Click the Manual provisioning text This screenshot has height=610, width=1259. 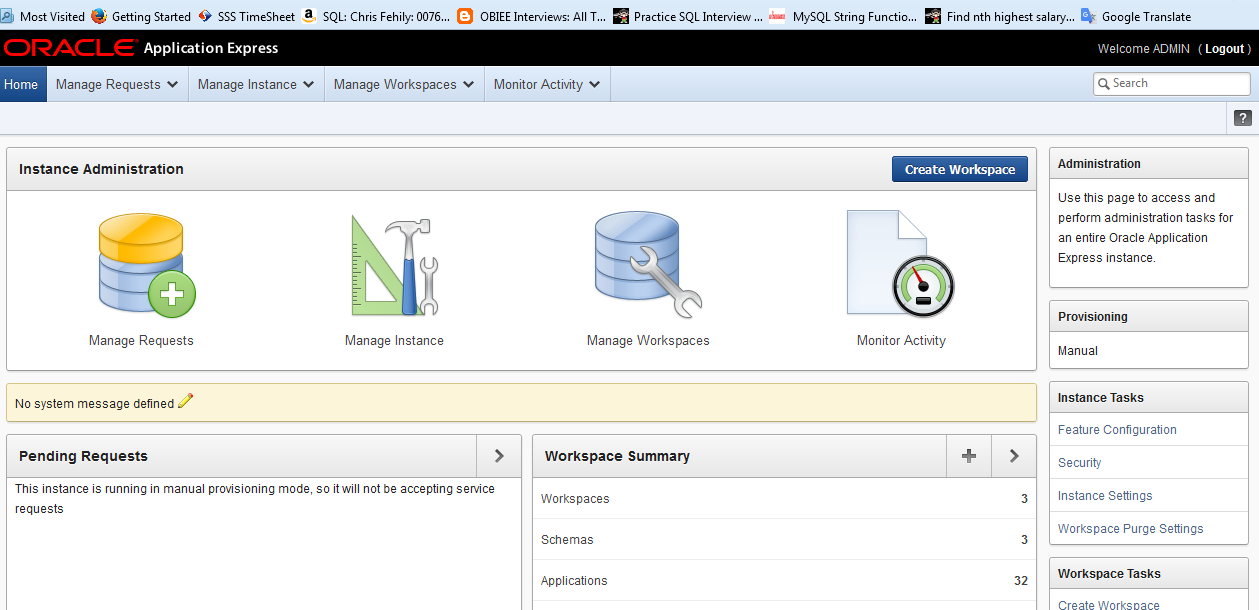[1078, 351]
